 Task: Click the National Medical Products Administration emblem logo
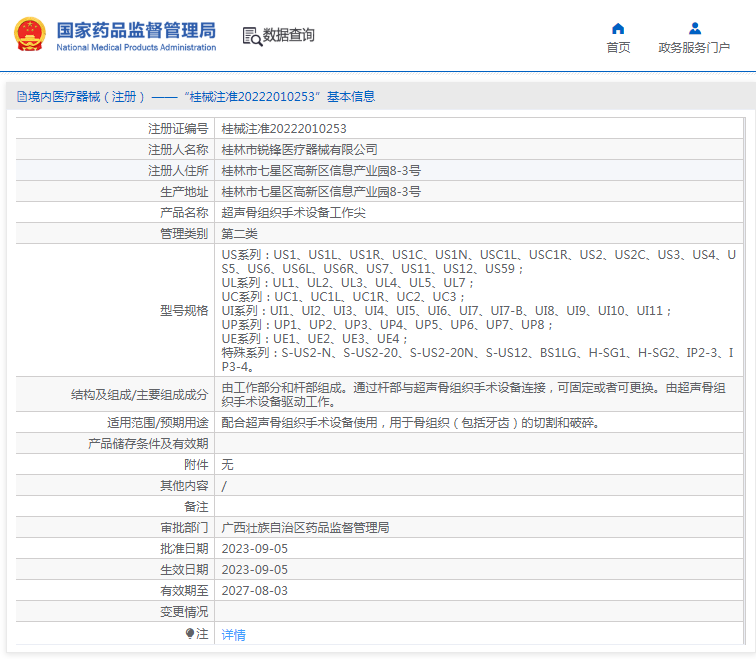click(29, 35)
